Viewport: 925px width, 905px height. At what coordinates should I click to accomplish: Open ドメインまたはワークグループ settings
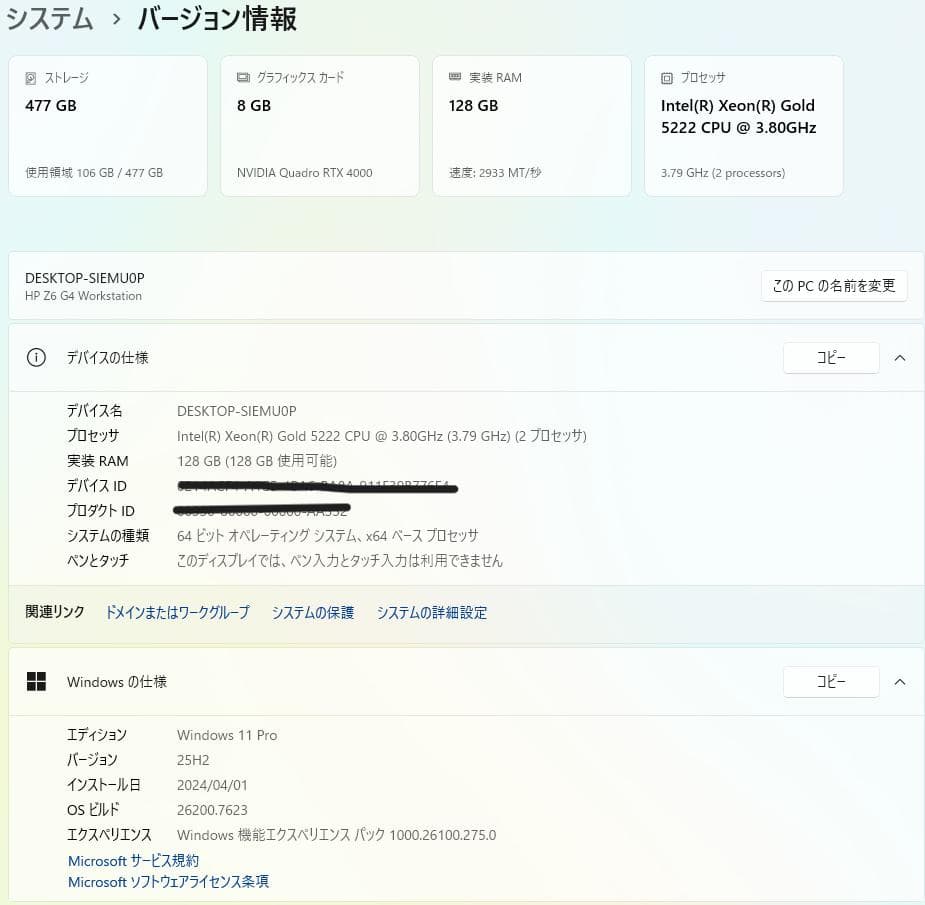(177, 612)
